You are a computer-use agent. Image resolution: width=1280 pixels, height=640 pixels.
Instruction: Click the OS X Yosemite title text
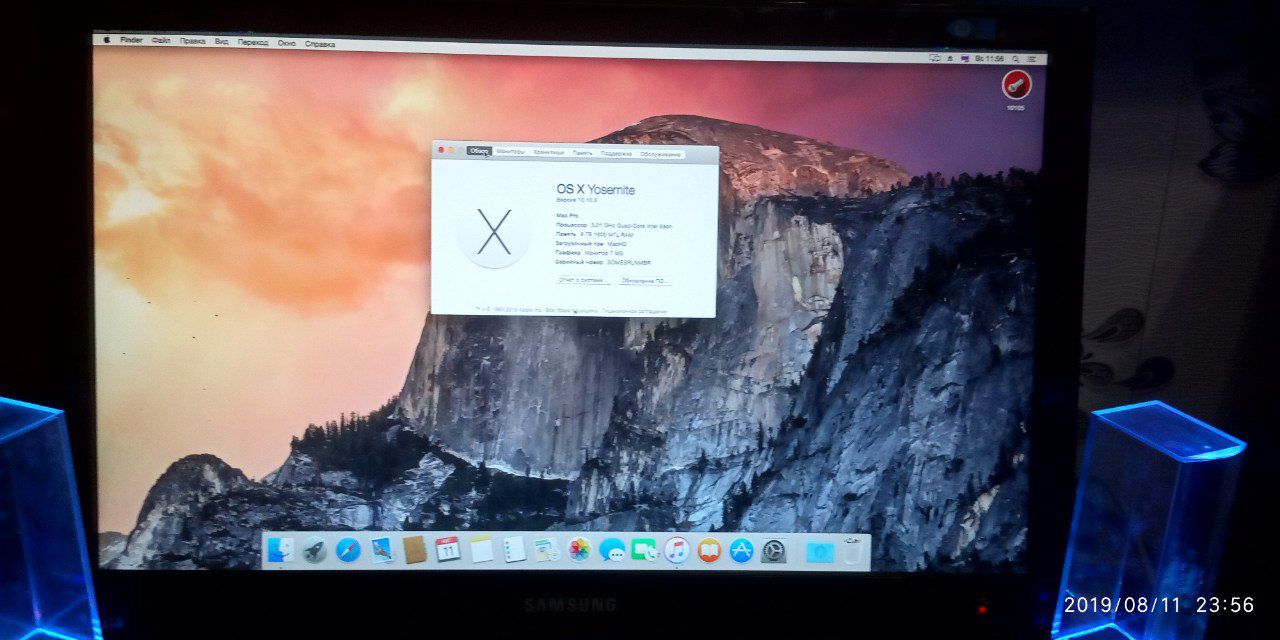(596, 189)
